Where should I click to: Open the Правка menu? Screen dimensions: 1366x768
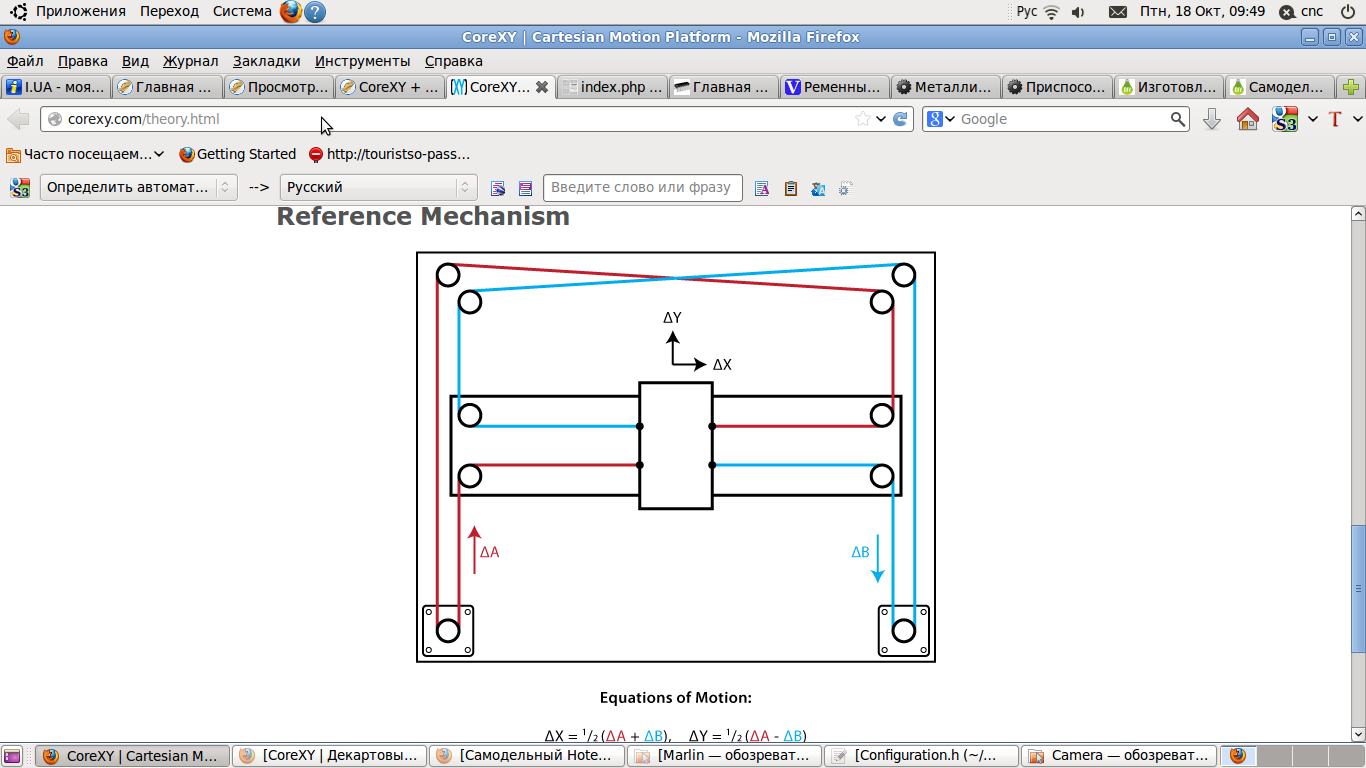[83, 61]
